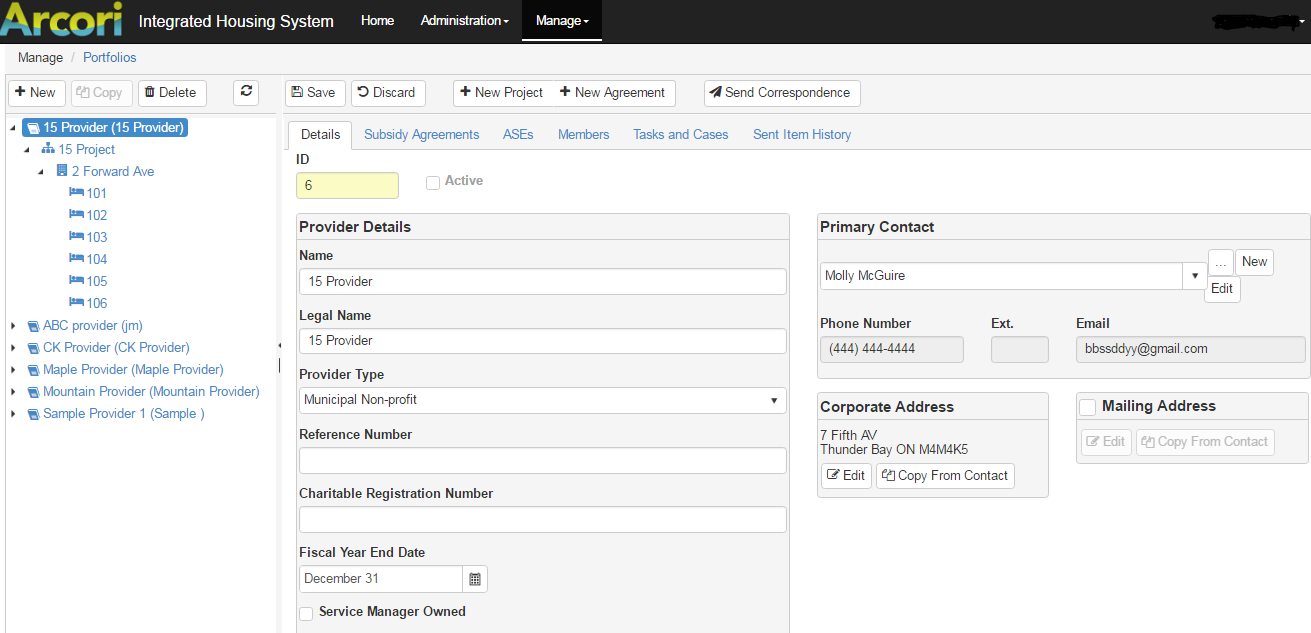Expand the Mountain Provider tree node
The image size is (1311, 633).
[12, 392]
